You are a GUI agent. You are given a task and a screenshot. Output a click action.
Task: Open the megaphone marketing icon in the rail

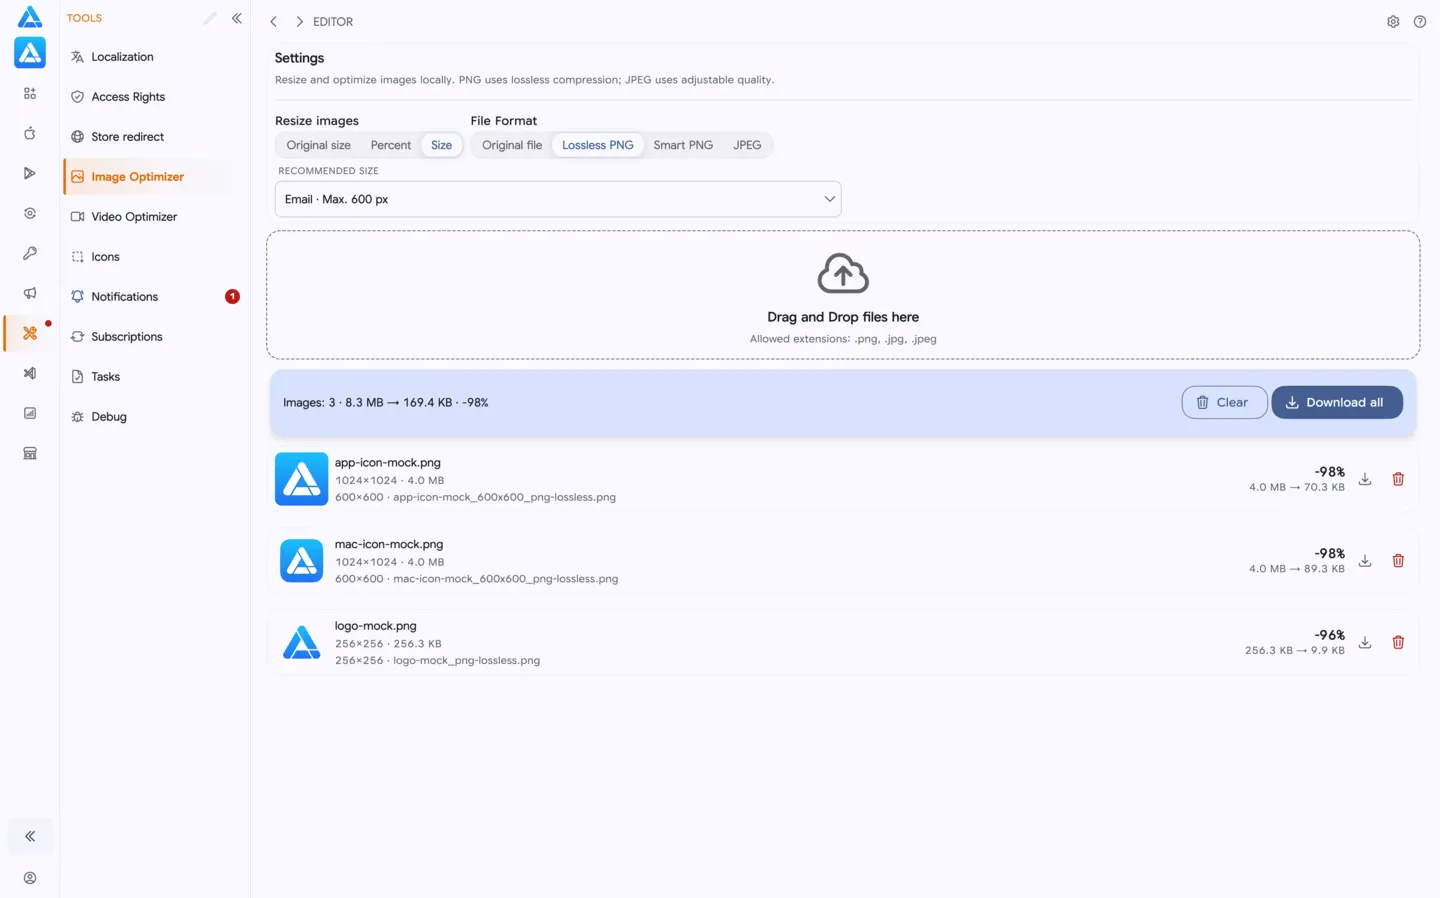[x=30, y=293]
